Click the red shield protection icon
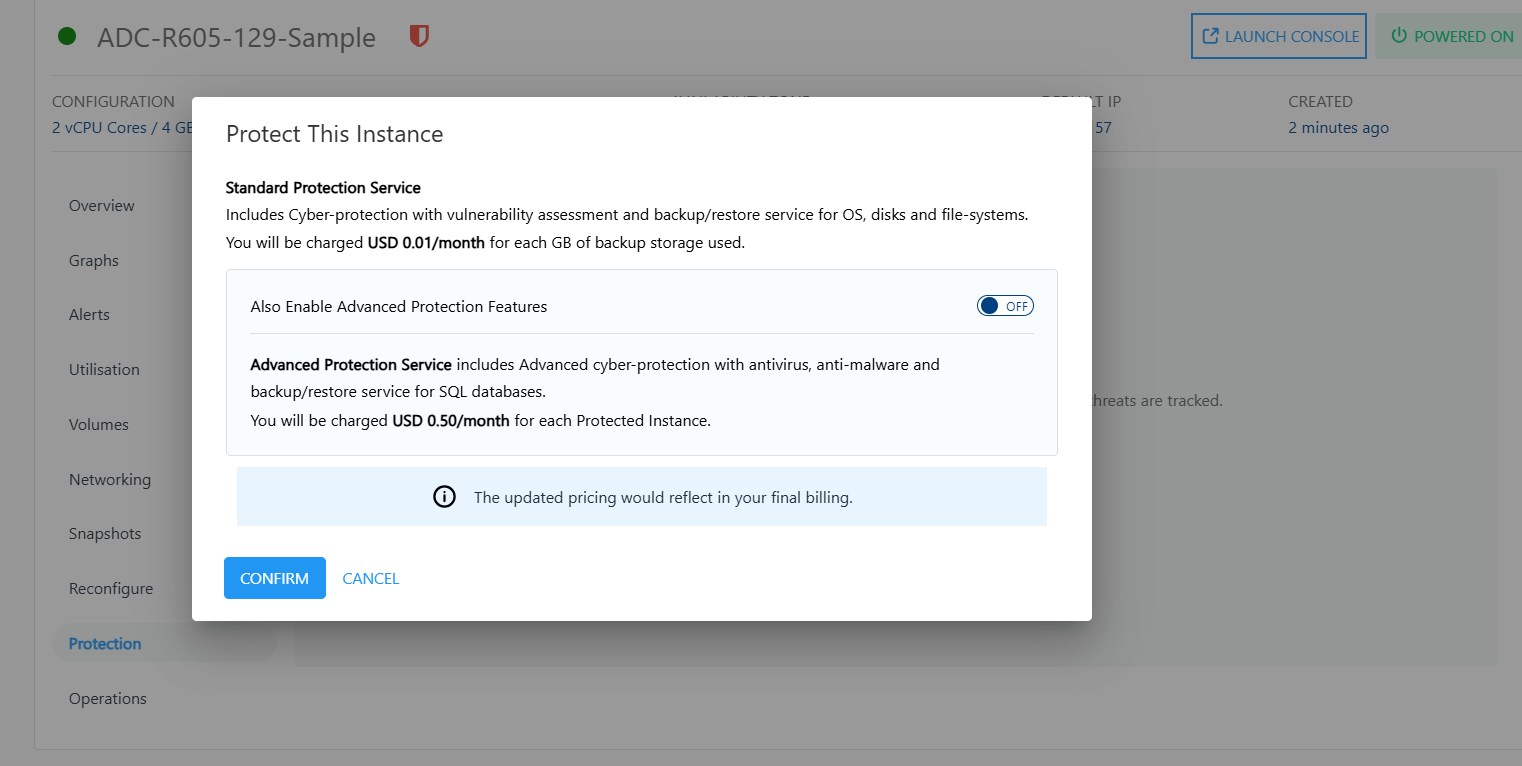This screenshot has height=766, width=1522. coord(419,37)
